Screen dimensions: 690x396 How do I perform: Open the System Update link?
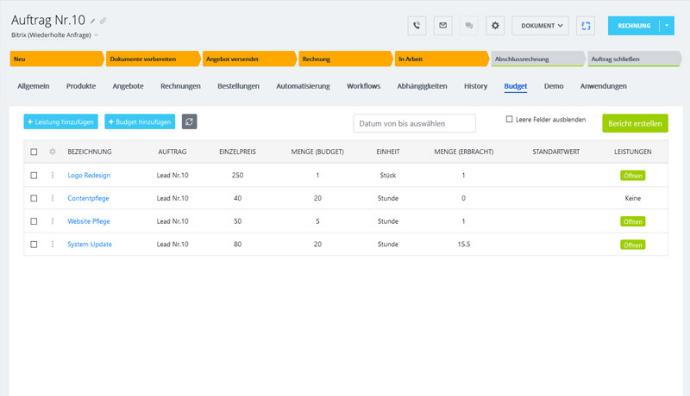point(89,244)
